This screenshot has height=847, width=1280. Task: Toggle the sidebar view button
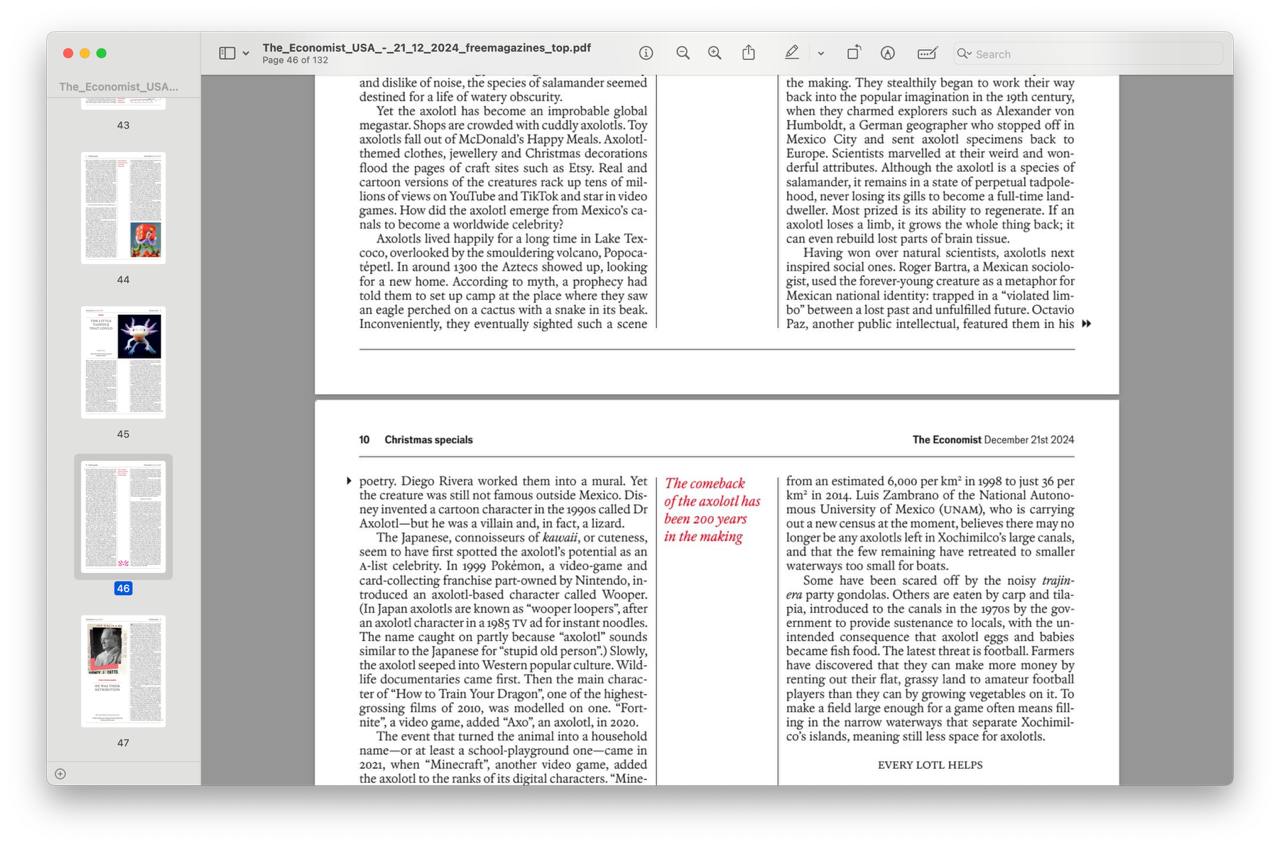coord(227,53)
